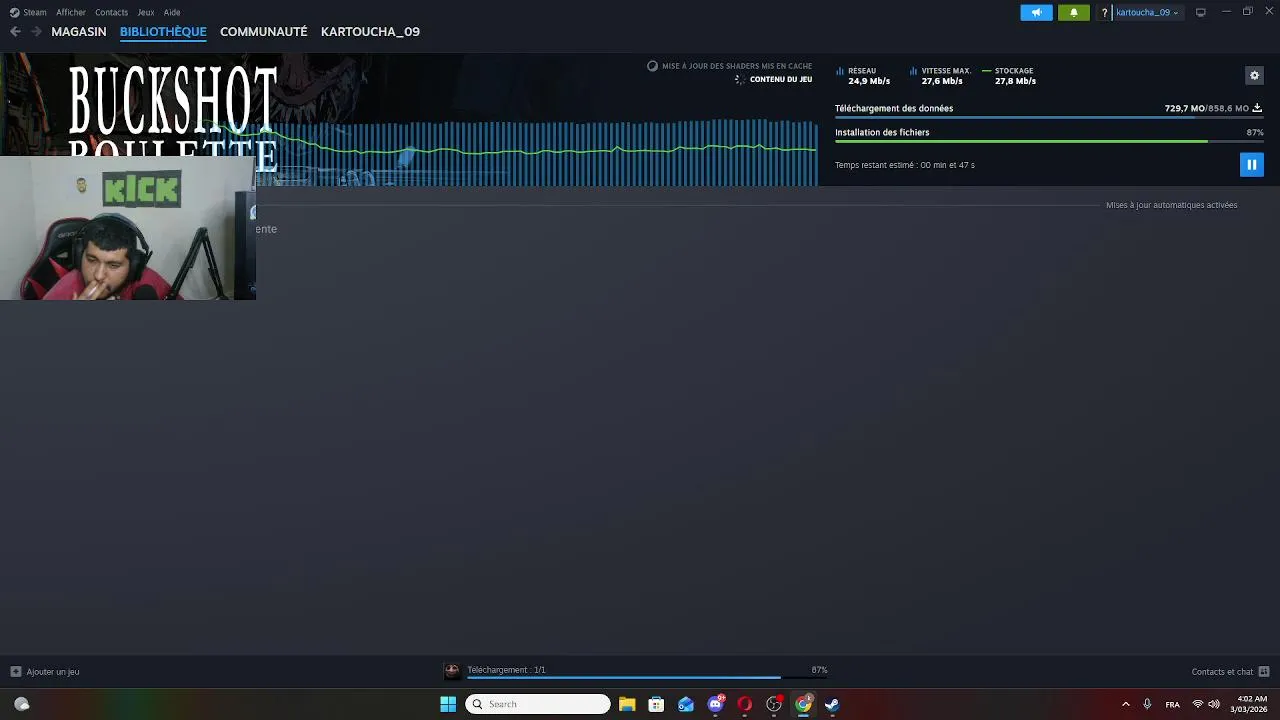The height and width of the screenshot is (720, 1280).
Task: Go to the MAGASIN tab
Action: (79, 31)
